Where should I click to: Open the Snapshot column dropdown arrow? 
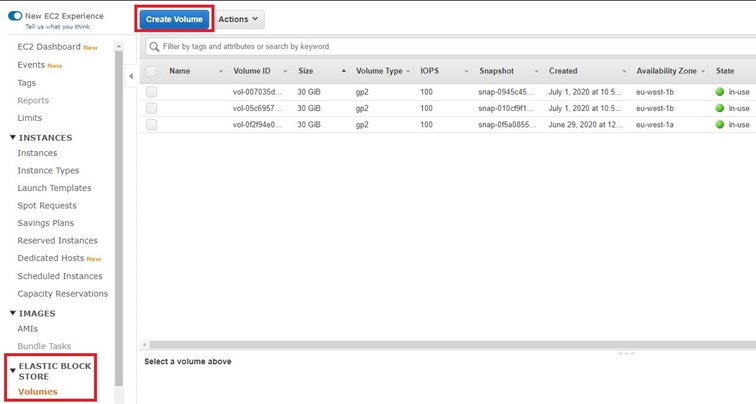pyautogui.click(x=536, y=71)
